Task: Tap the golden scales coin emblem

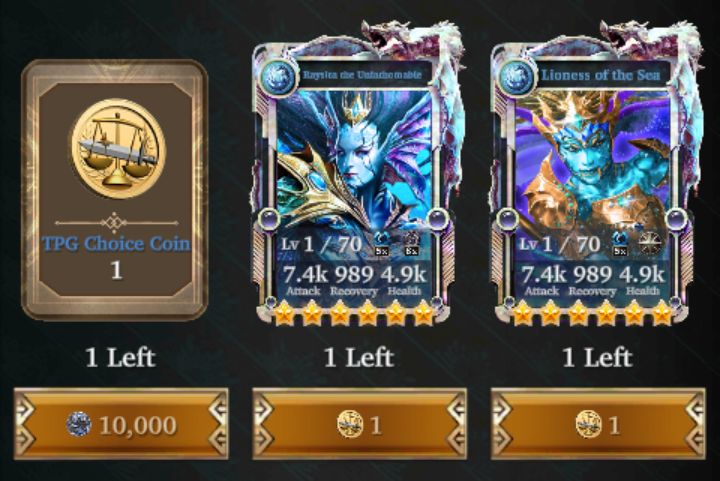Action: 117,148
